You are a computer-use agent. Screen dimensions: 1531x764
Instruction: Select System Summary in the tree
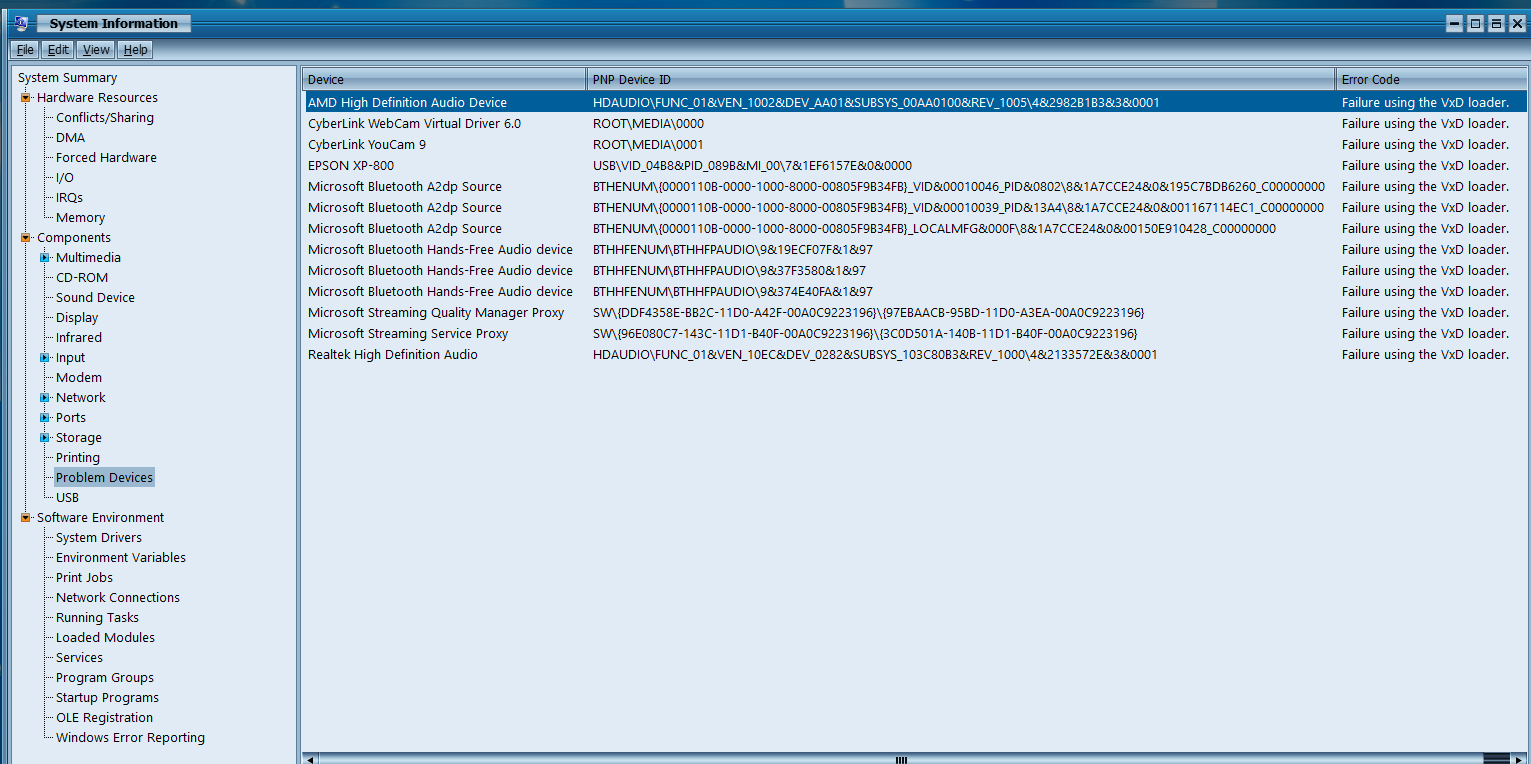click(x=67, y=78)
